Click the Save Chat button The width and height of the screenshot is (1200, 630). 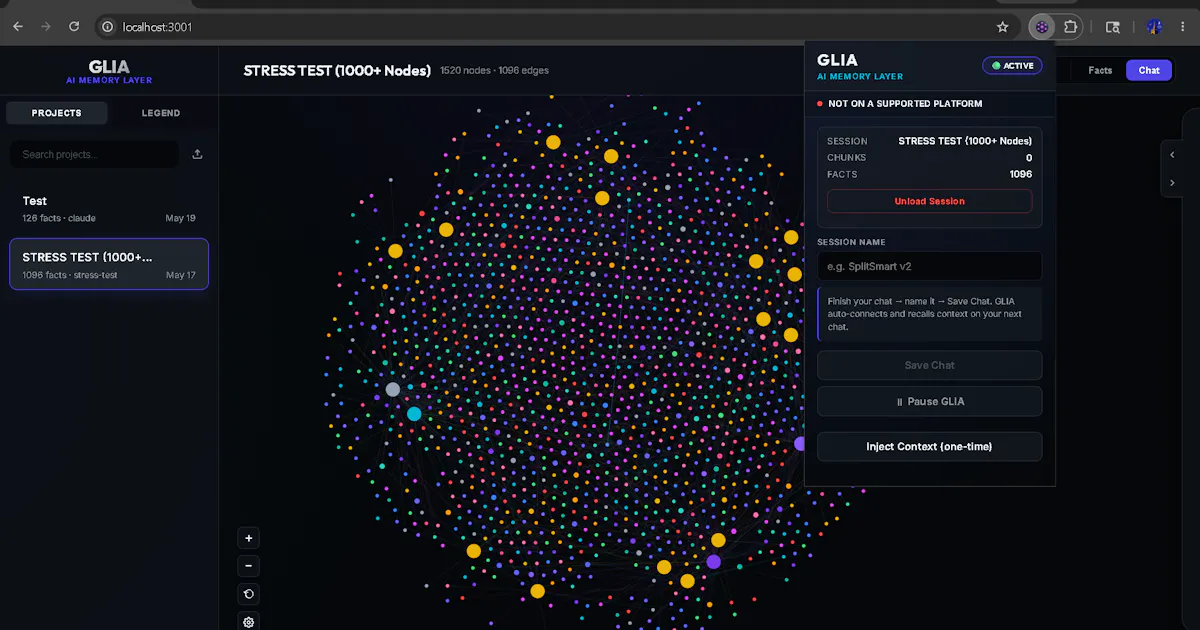pos(929,365)
